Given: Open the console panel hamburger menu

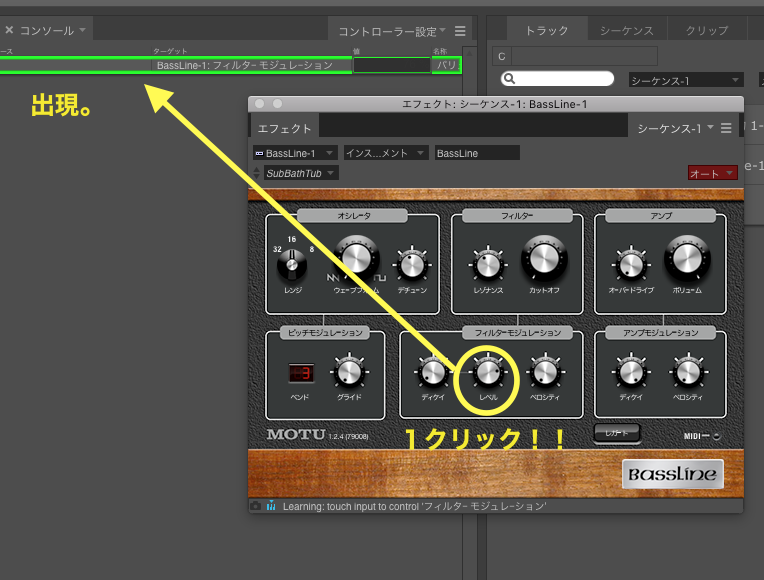Looking at the screenshot, I should [460, 31].
